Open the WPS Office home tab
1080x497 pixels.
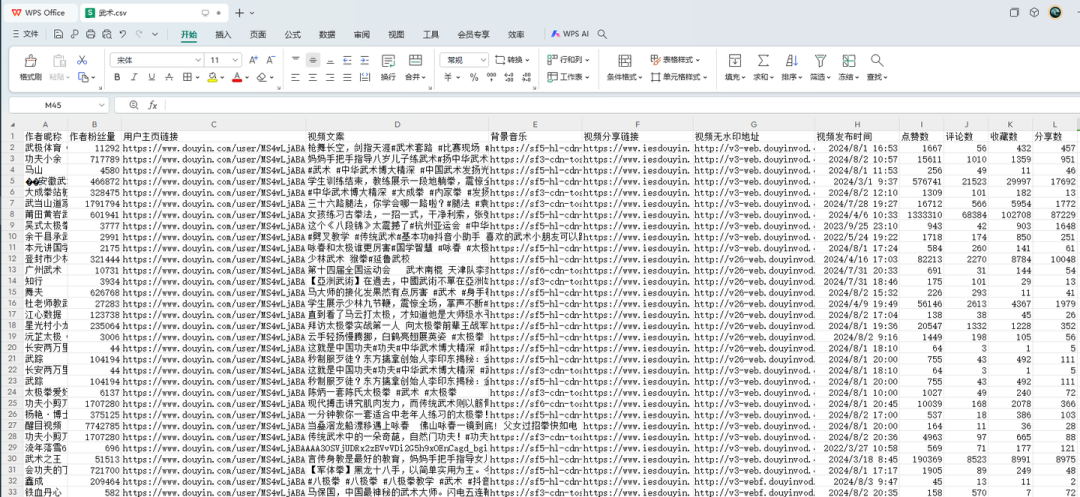coord(39,12)
